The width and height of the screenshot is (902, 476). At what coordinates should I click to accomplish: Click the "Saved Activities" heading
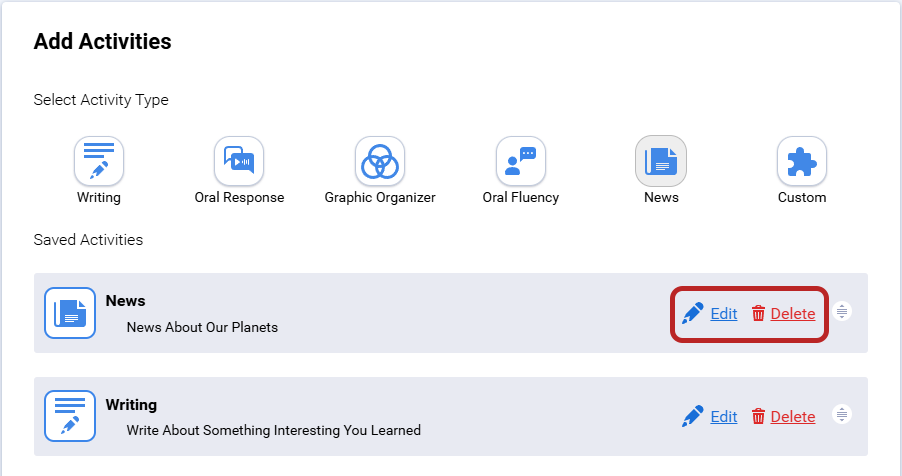point(88,239)
